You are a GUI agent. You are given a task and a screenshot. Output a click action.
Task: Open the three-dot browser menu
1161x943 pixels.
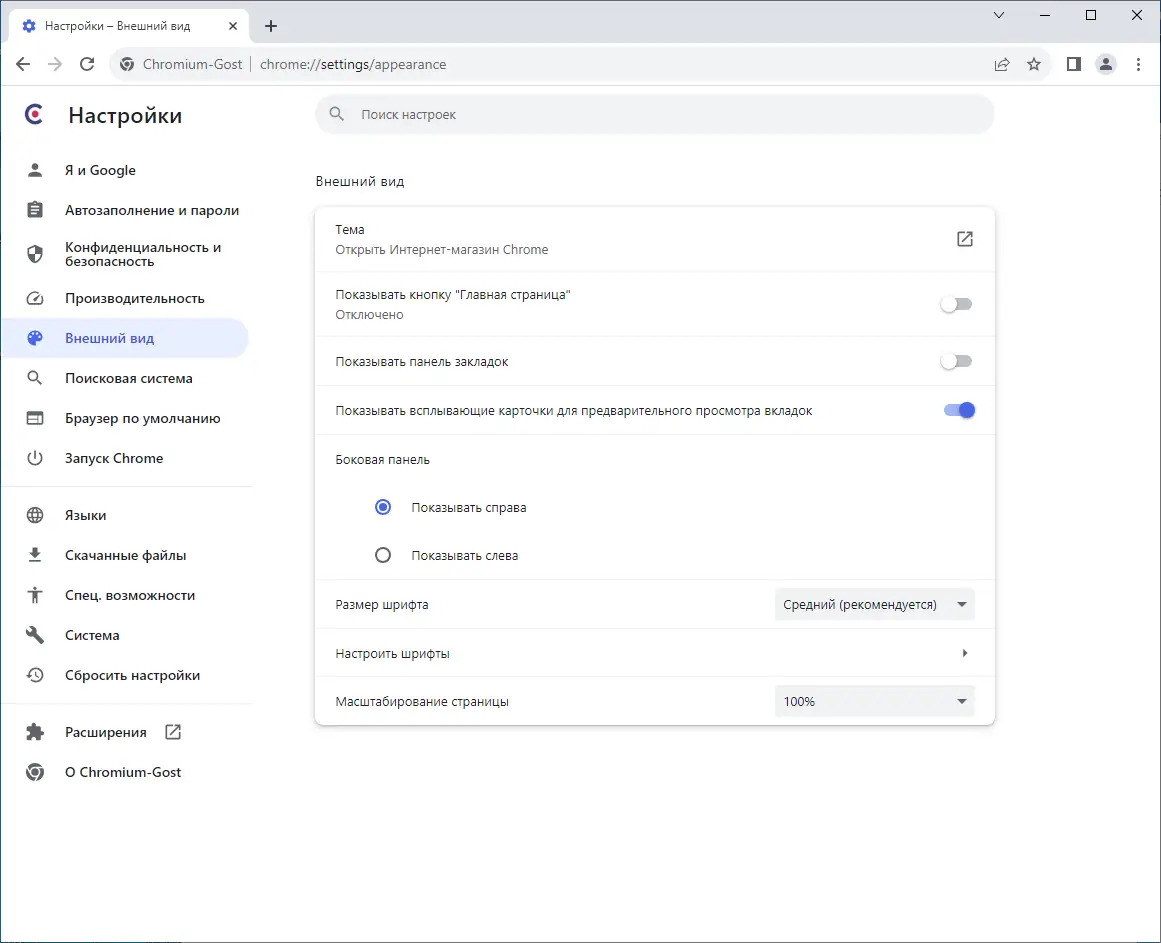1139,64
